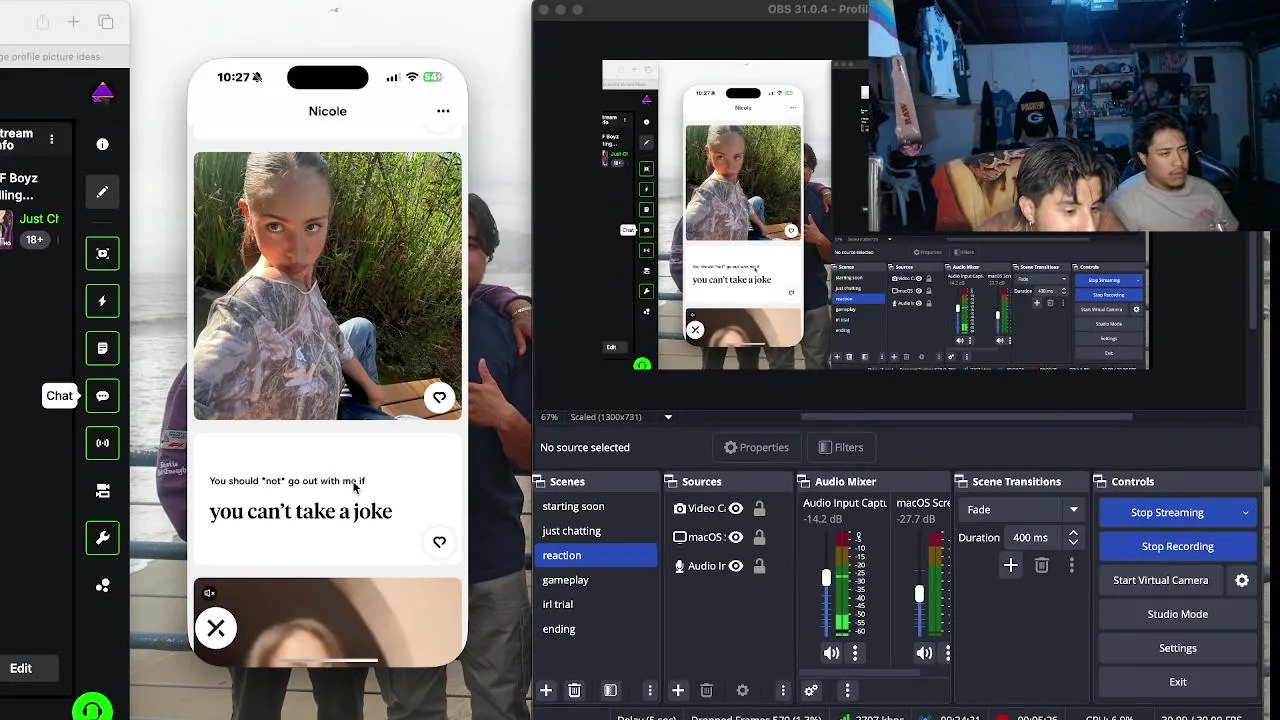Open advanced audio properties gears icon
The image size is (1280, 720).
pyautogui.click(x=811, y=690)
